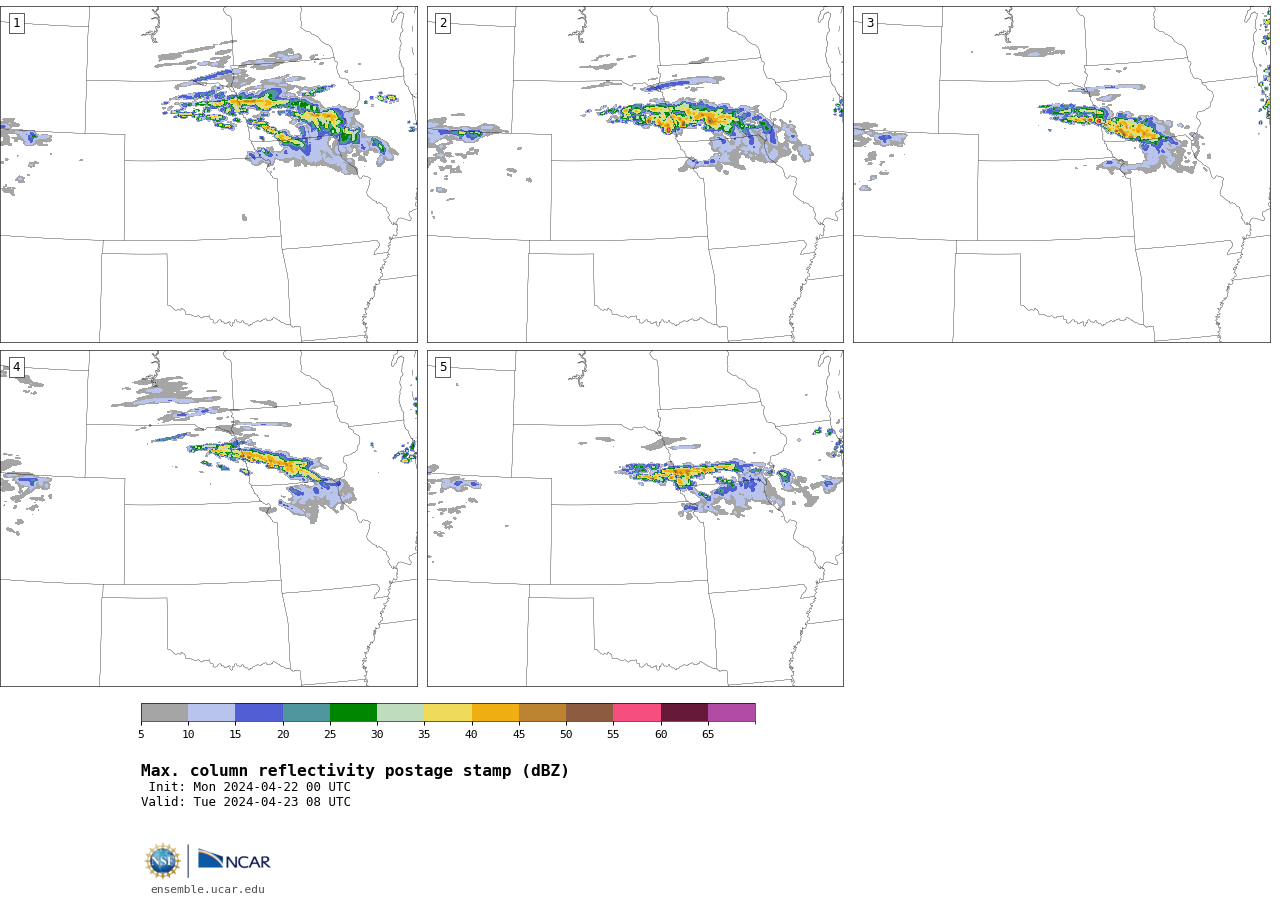Screen dimensions: 1280x901
Task: Click the panel number 4 label
Action: 16,367
